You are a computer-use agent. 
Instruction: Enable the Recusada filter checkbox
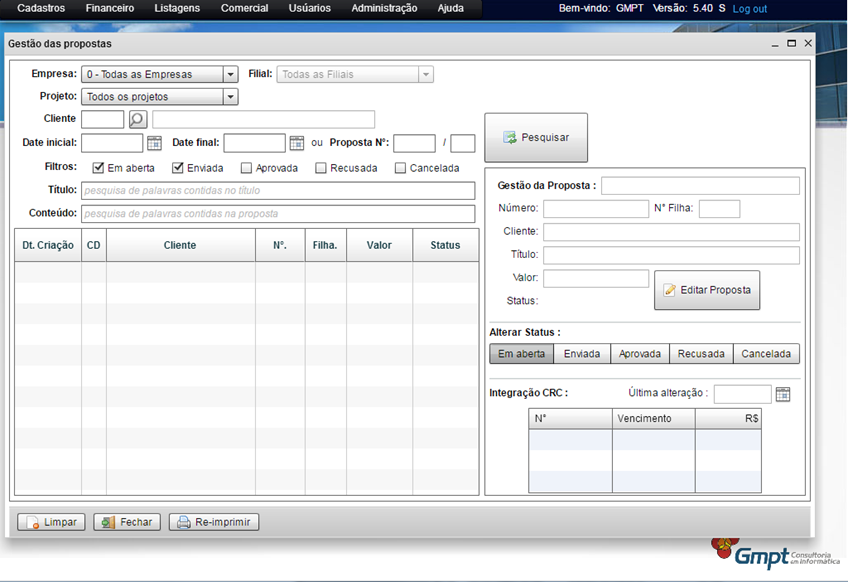pos(321,168)
